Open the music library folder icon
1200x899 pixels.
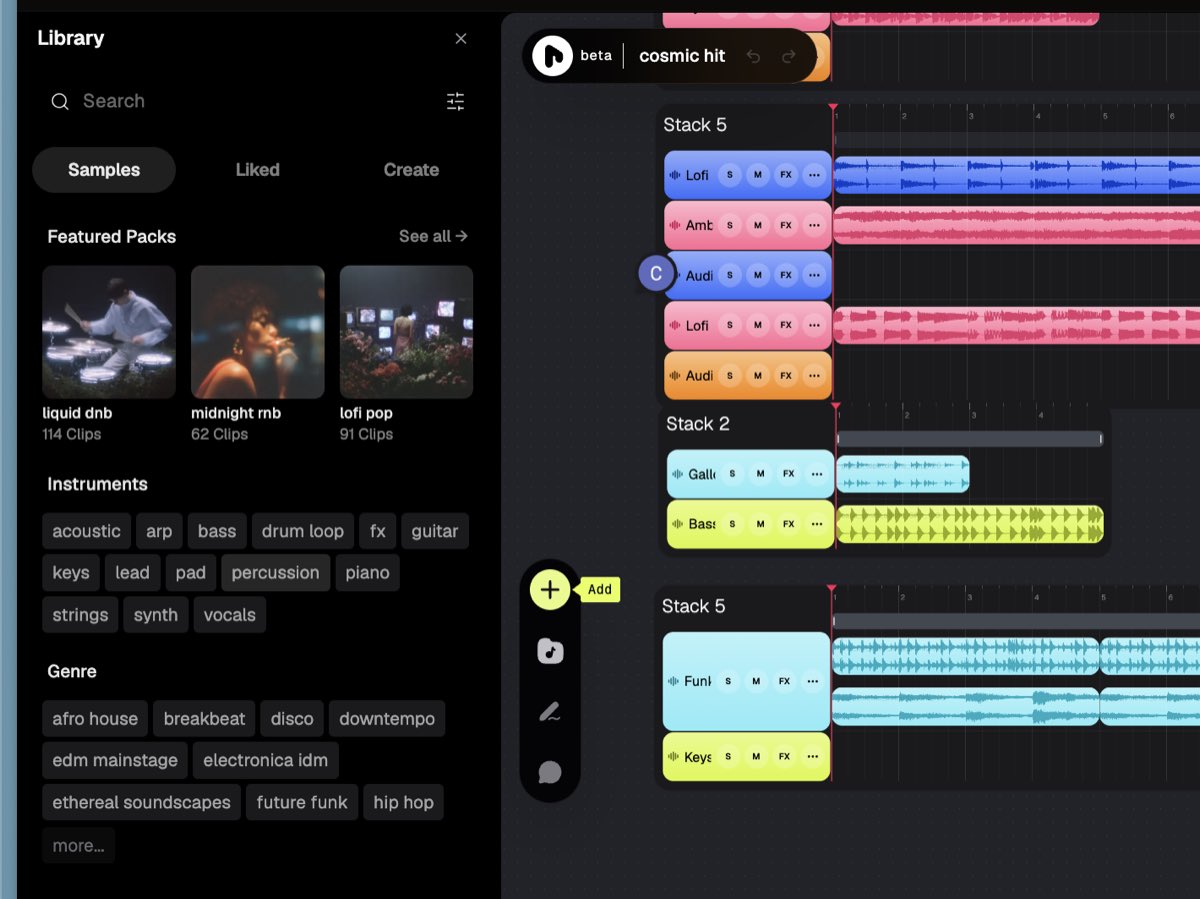550,652
